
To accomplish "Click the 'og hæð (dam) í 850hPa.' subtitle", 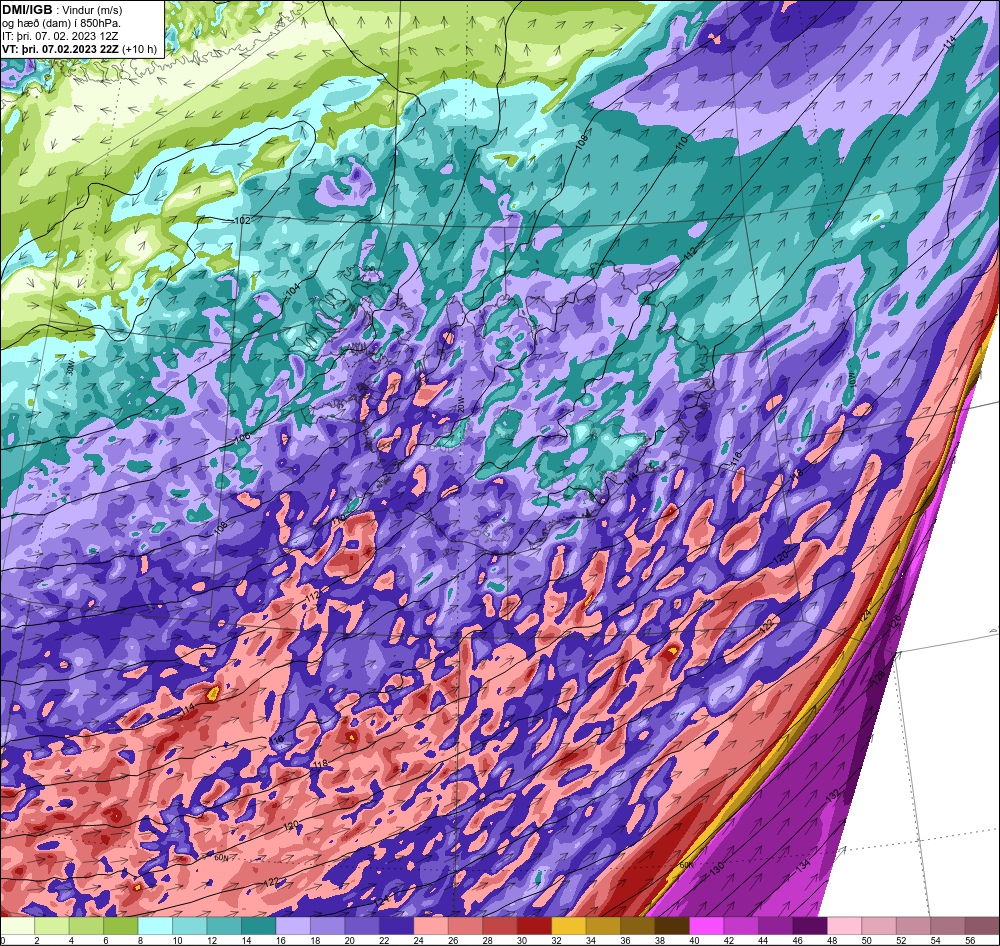I will (62, 23).
